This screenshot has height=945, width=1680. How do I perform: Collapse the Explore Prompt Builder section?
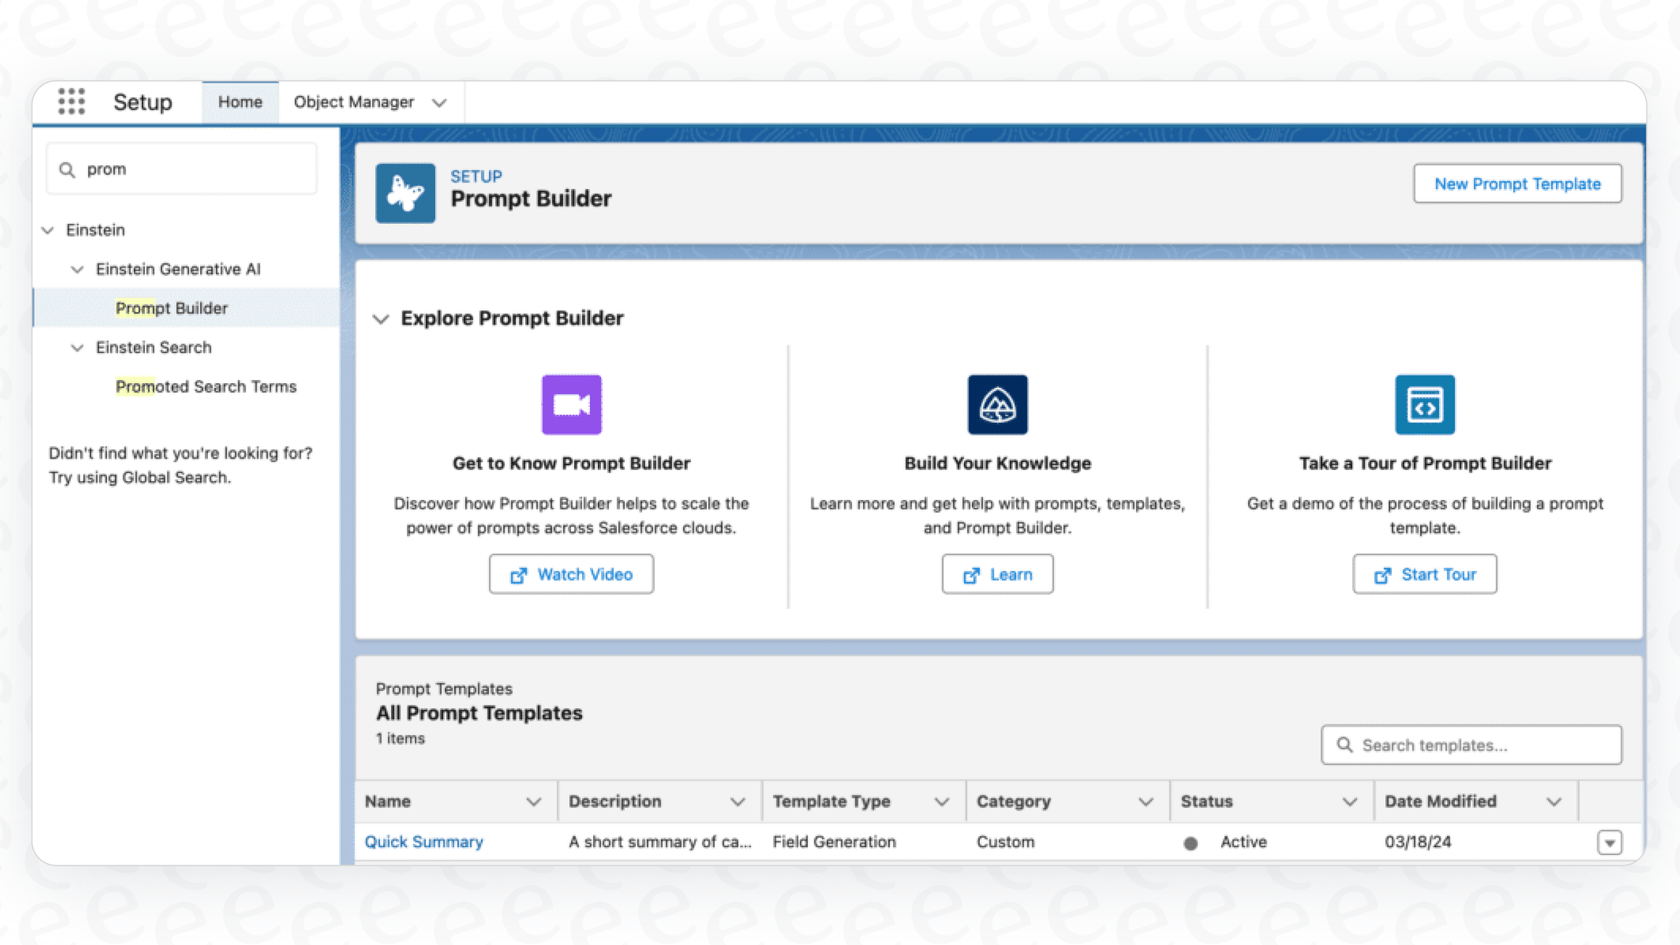pyautogui.click(x=381, y=318)
